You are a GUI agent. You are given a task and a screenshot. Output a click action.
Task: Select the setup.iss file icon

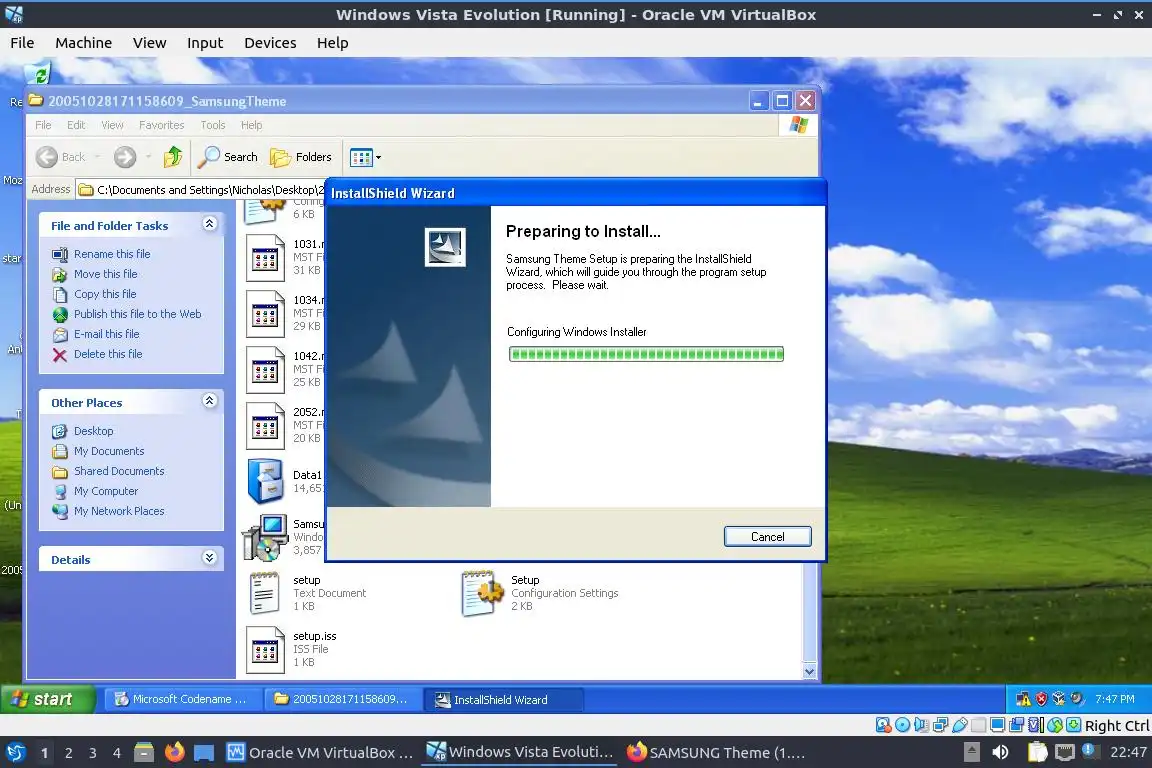pos(264,650)
